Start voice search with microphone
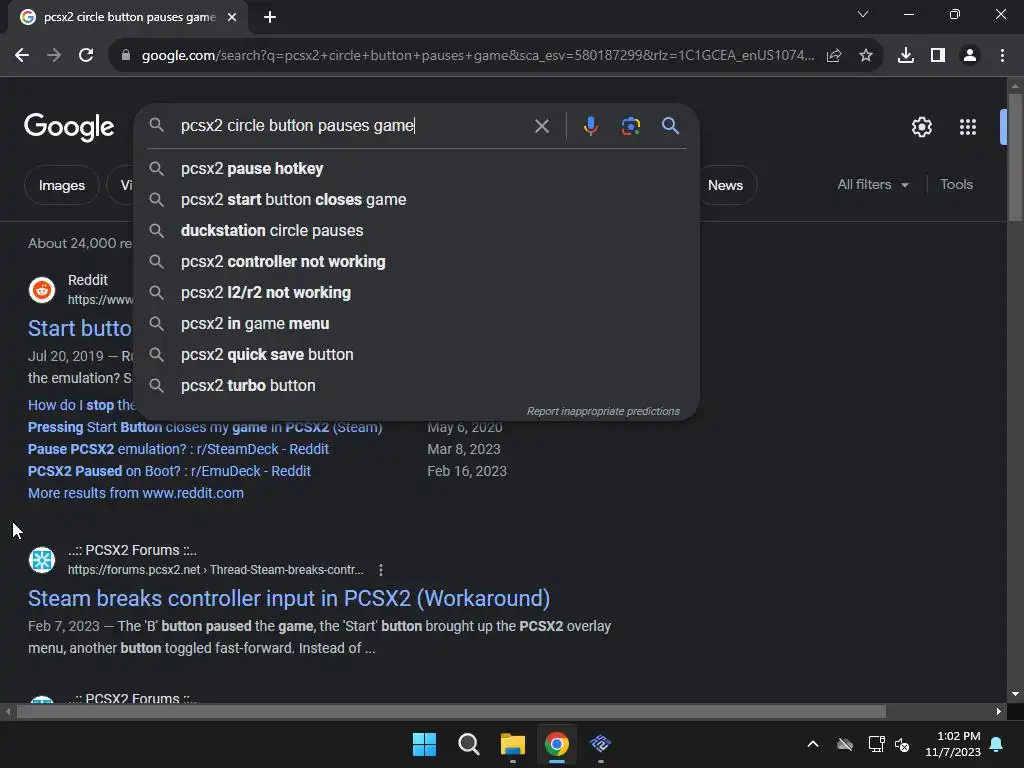 coord(590,125)
